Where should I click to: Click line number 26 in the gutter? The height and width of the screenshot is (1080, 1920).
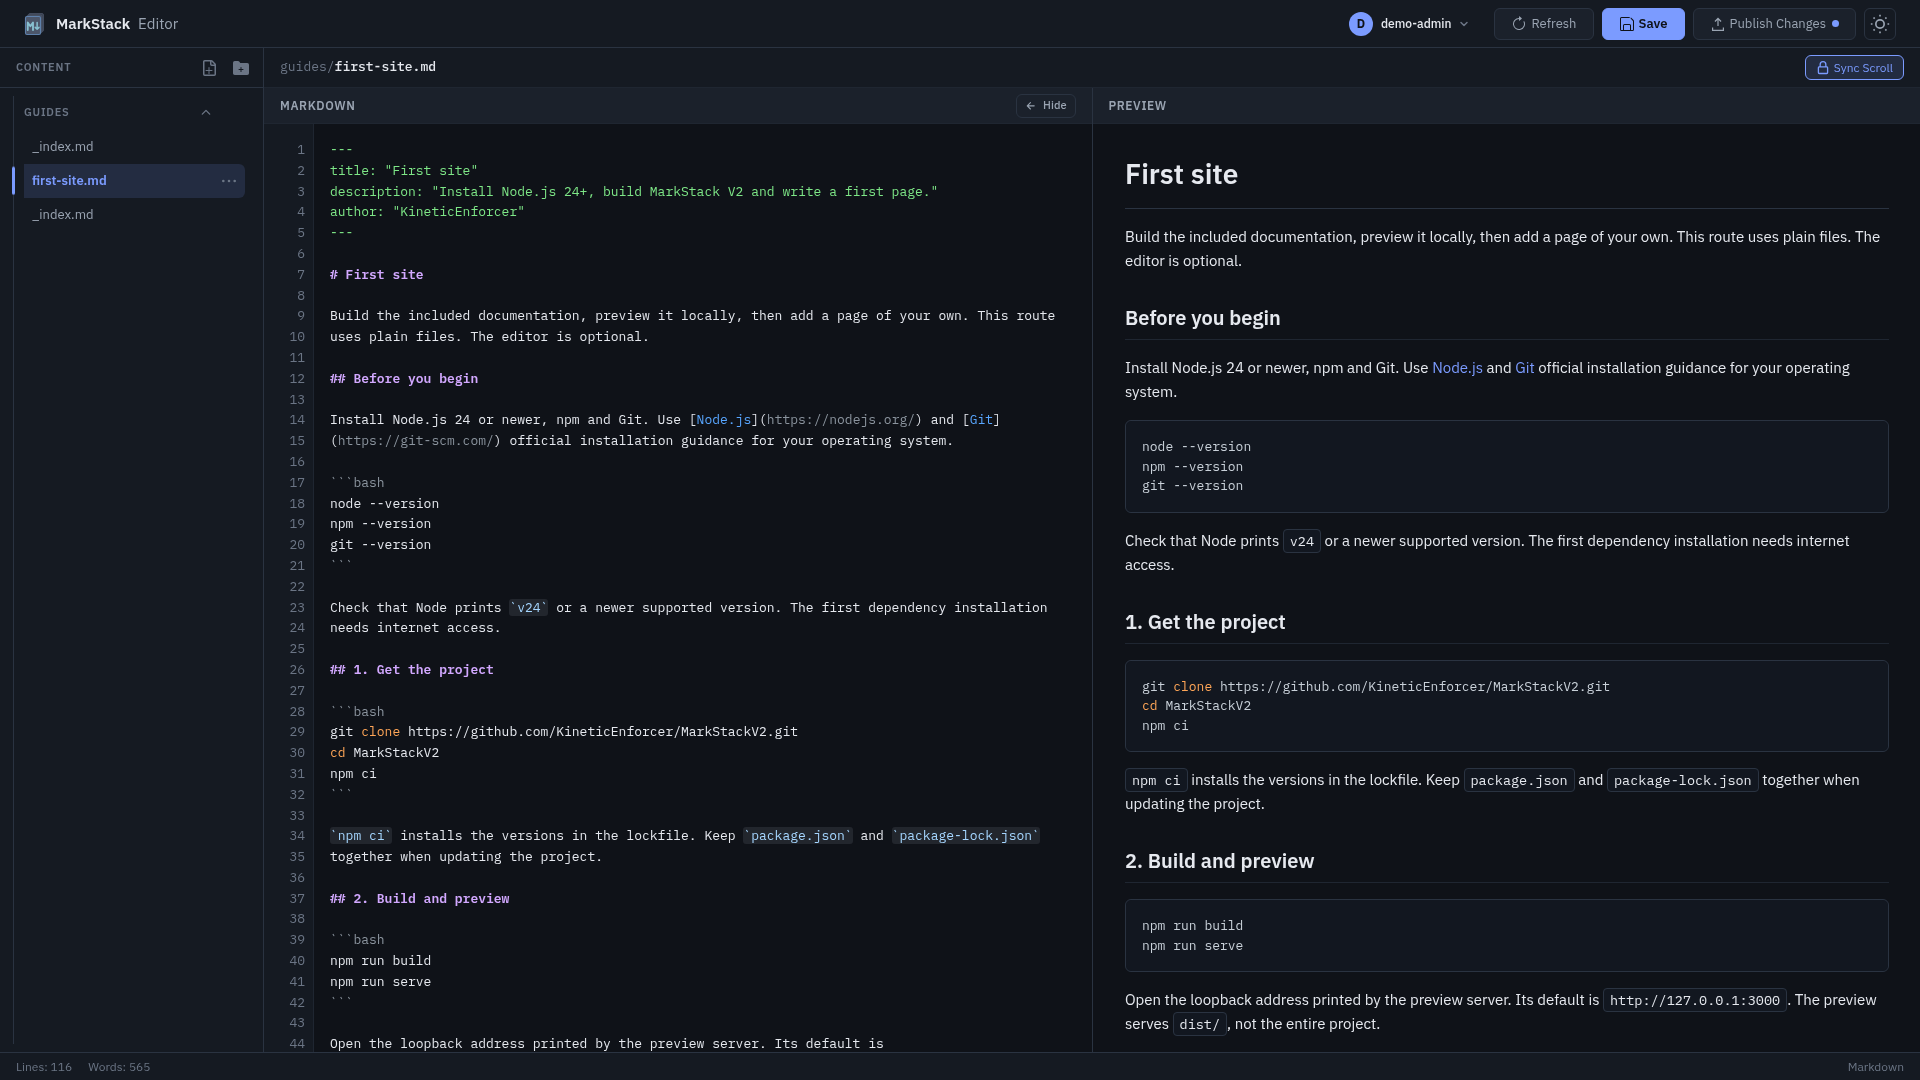pyautogui.click(x=297, y=670)
